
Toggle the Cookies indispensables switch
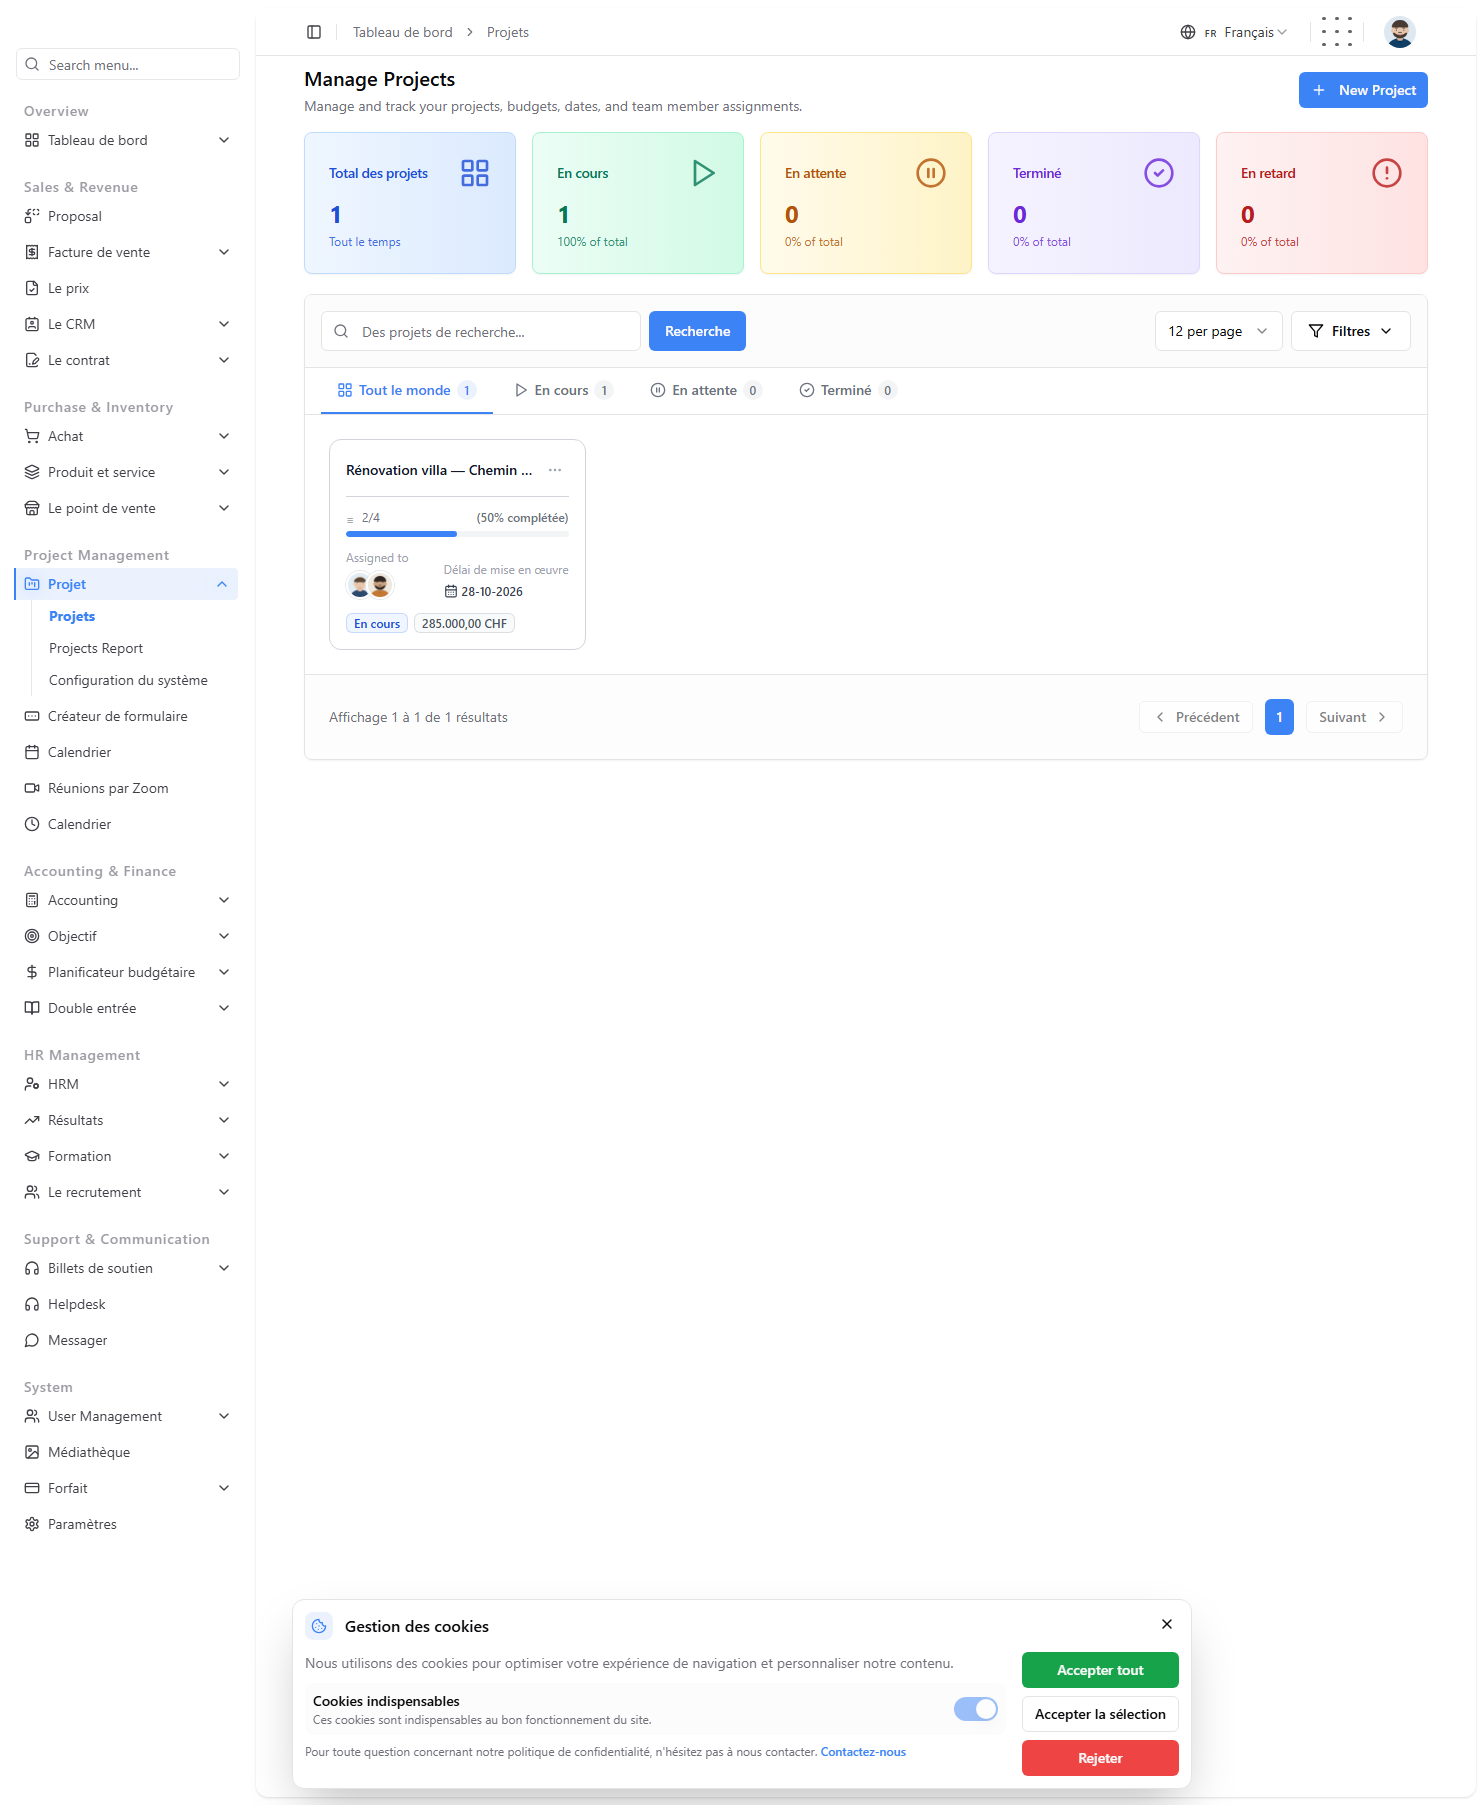[975, 1709]
